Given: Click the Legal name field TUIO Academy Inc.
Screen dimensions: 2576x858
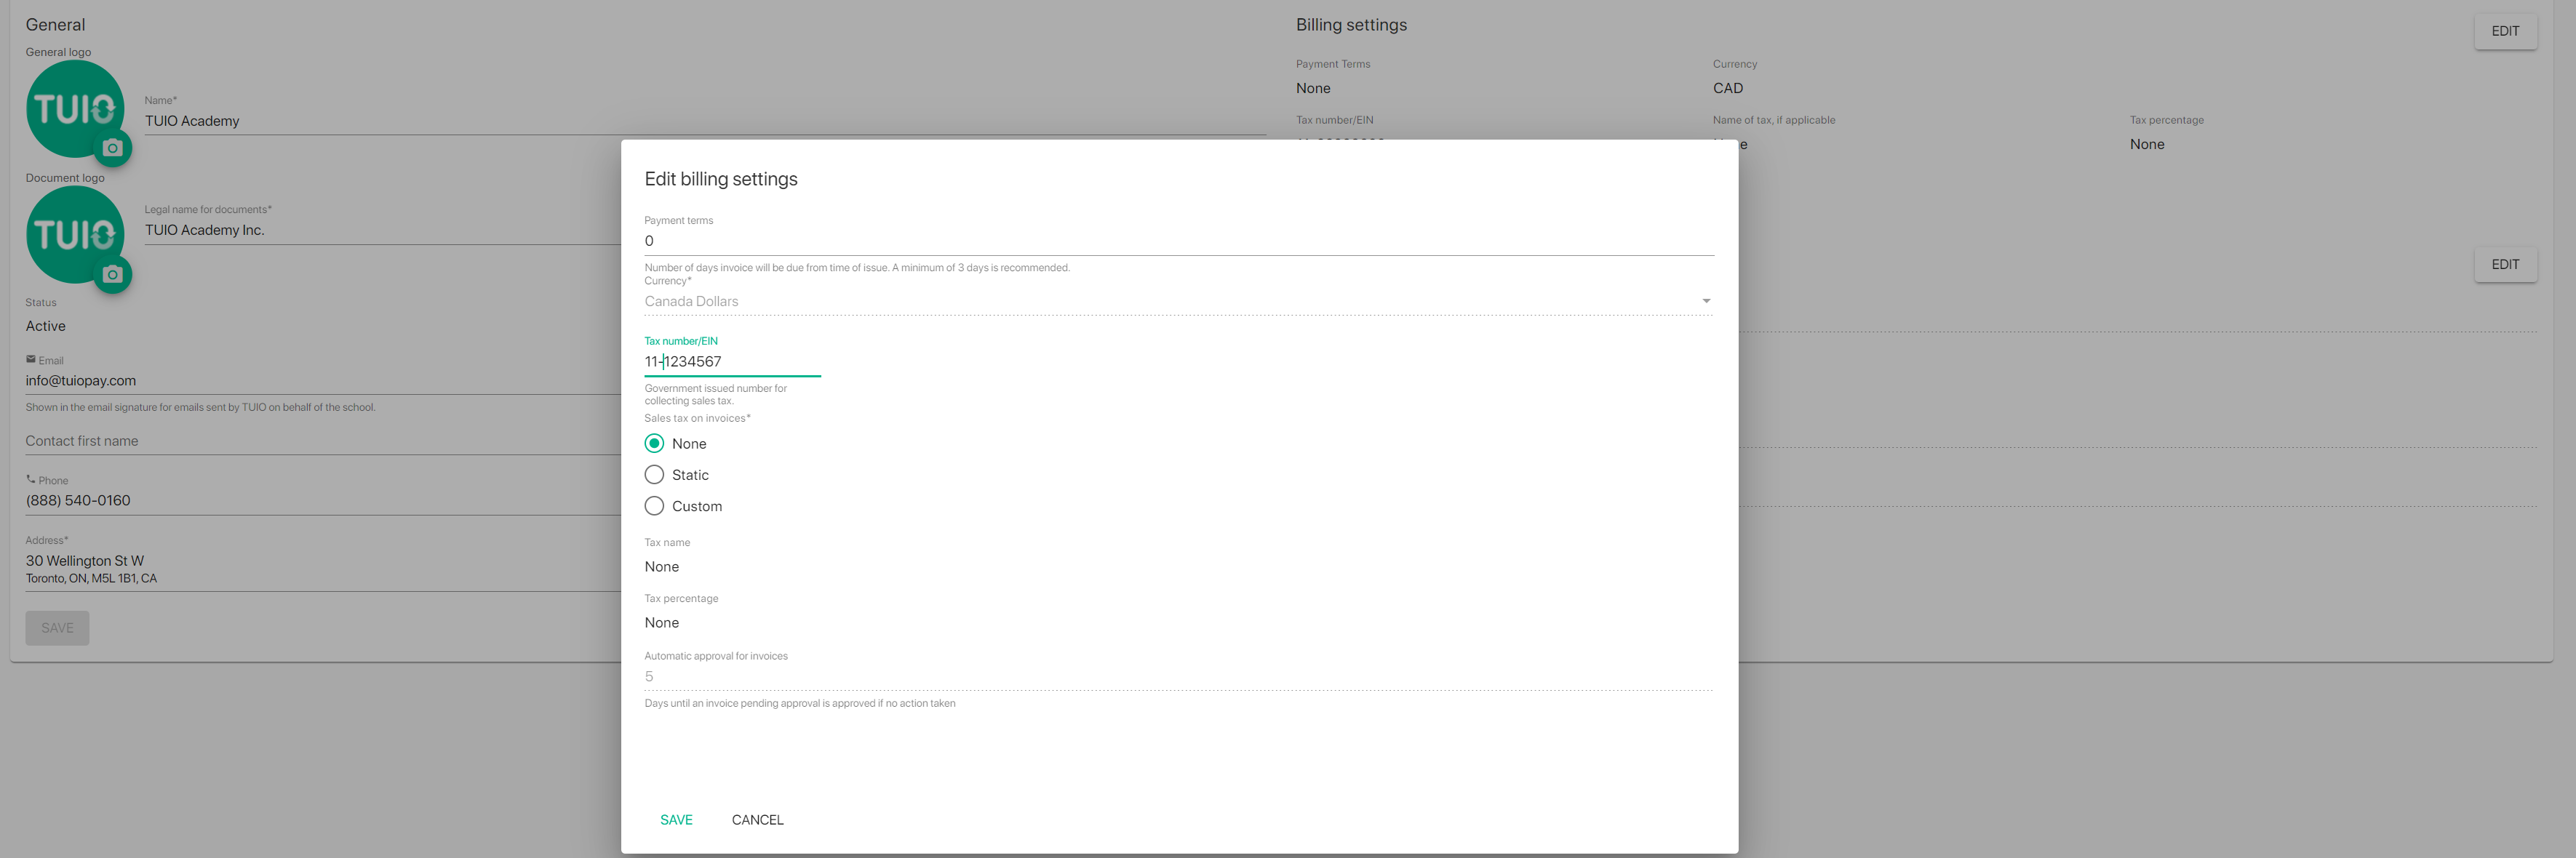Looking at the screenshot, I should coord(382,230).
